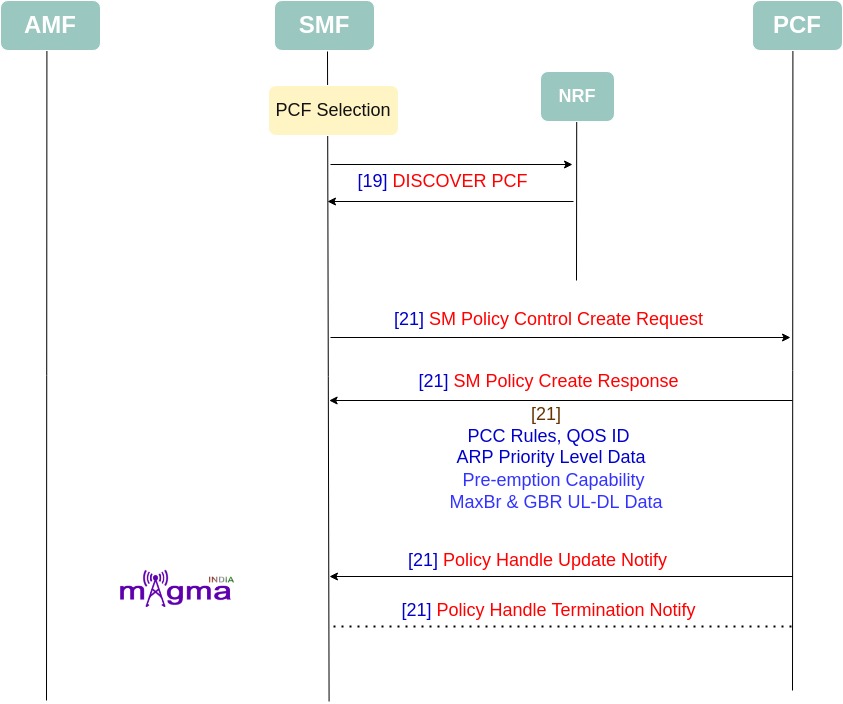The width and height of the screenshot is (843, 704).
Task: Click the dotted termination notify line
Action: click(x=562, y=627)
